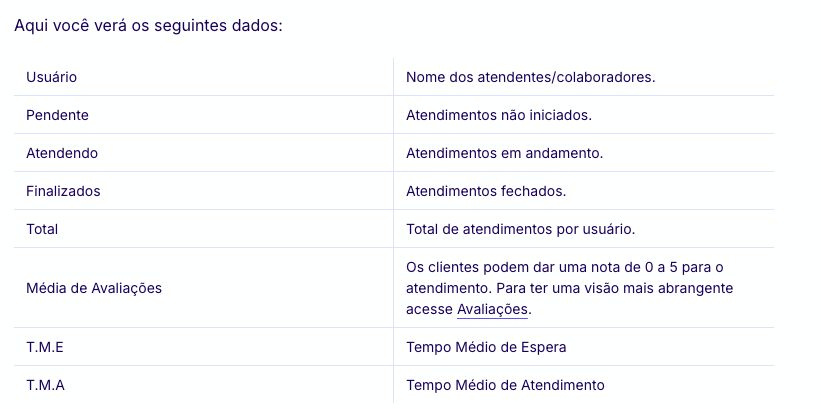Click the T.M.A row label
Viewport: 821px width, 409px height.
tap(46, 385)
